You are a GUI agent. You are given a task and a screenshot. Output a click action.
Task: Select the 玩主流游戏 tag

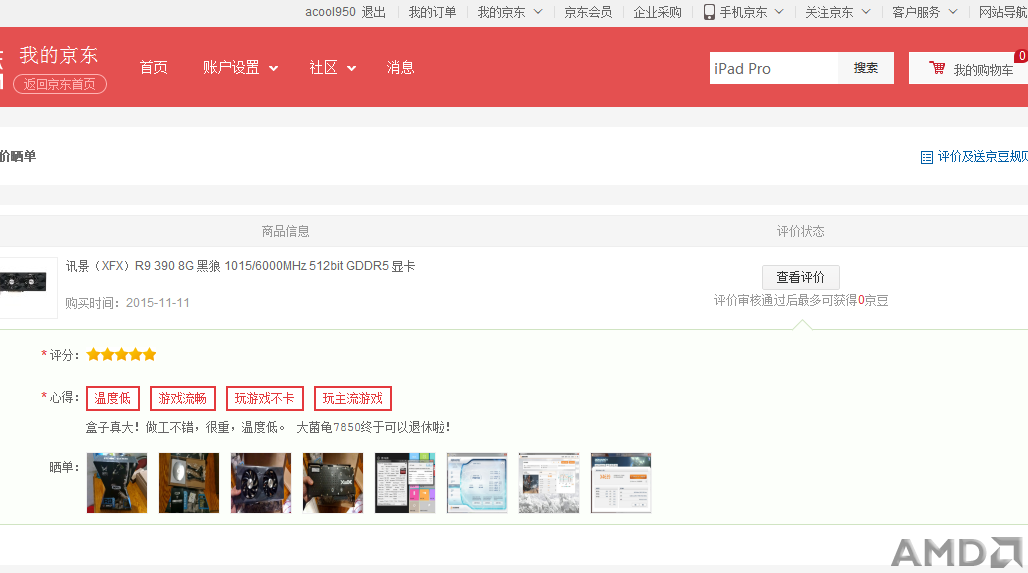tap(353, 399)
